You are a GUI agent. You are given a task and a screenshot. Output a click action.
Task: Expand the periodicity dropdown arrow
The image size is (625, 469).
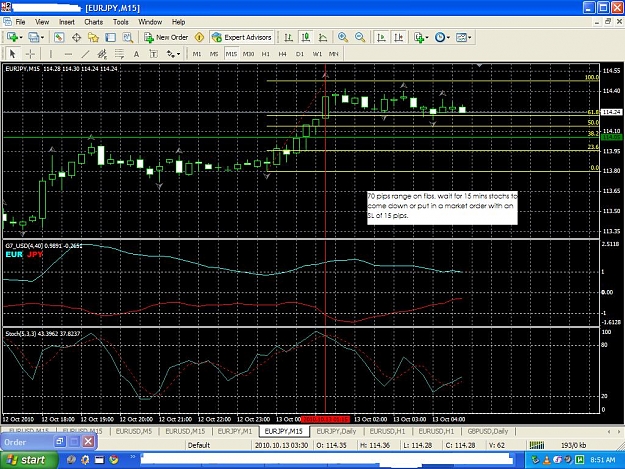tap(448, 37)
